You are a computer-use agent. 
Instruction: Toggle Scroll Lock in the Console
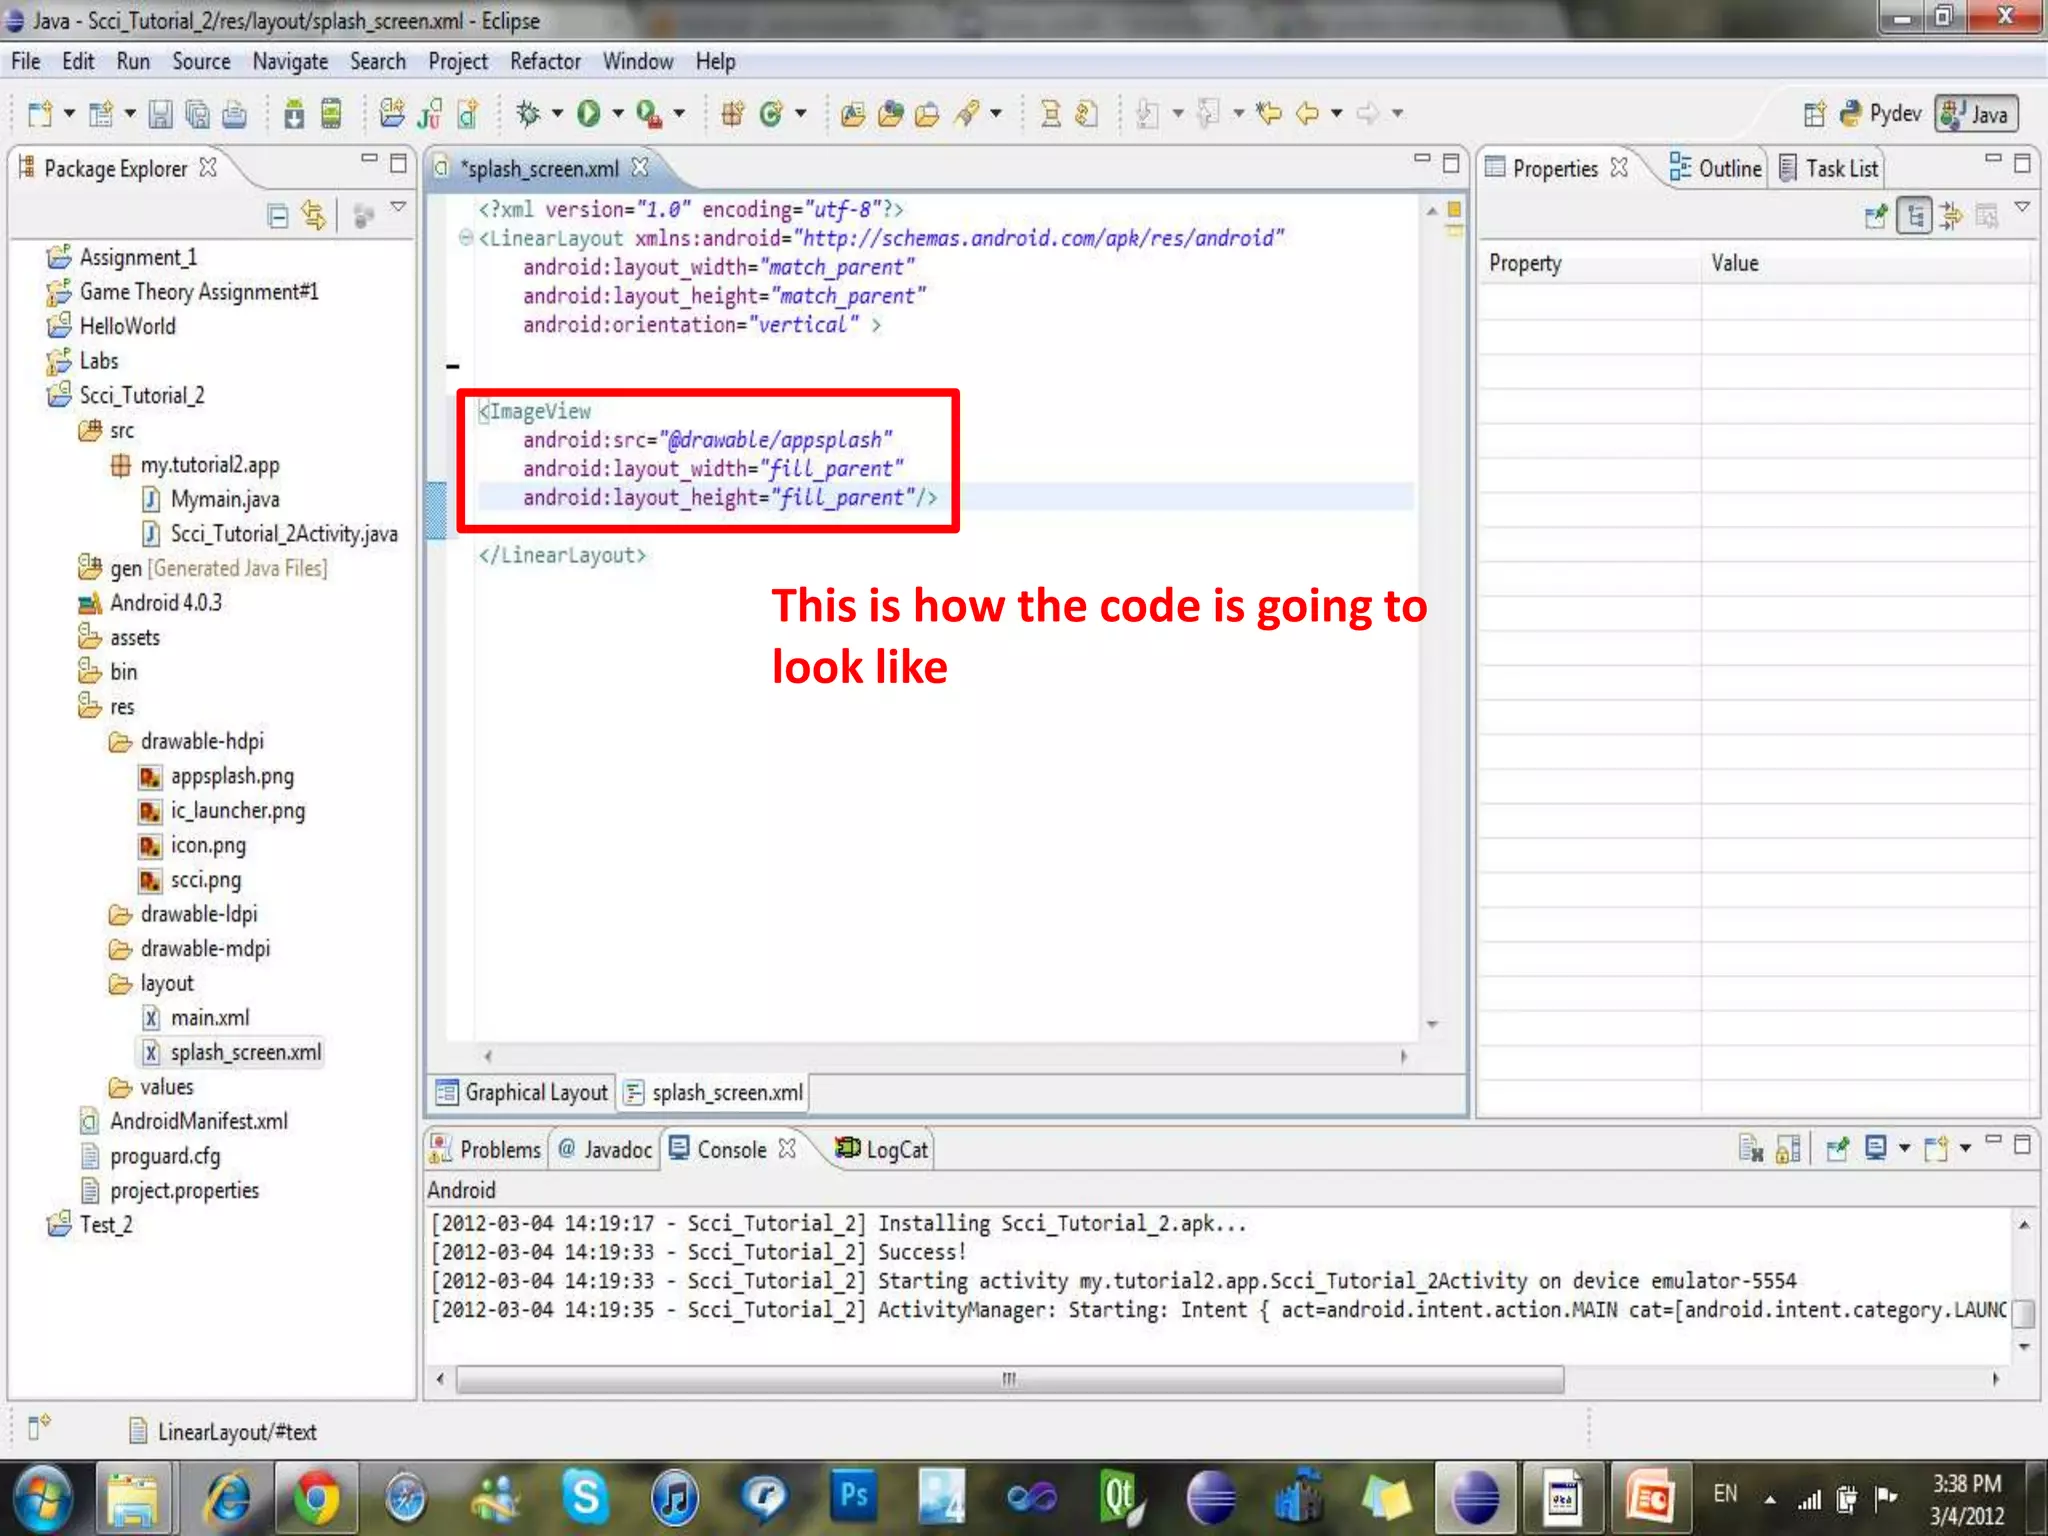[1788, 1149]
